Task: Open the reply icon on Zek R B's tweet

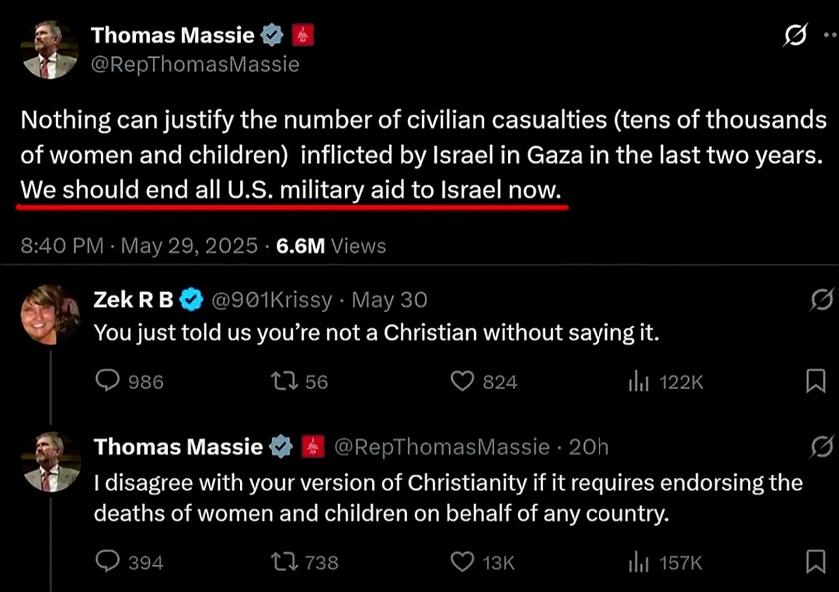Action: 108,381
